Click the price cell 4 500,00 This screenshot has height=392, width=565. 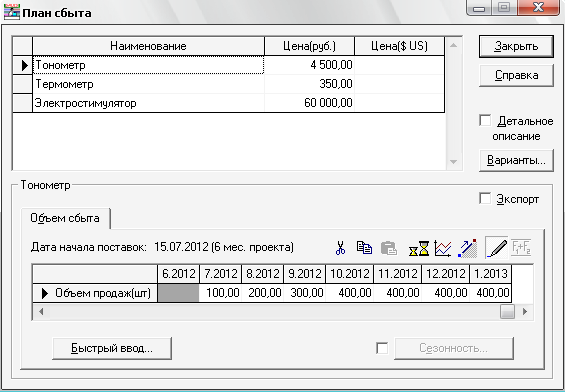310,65
